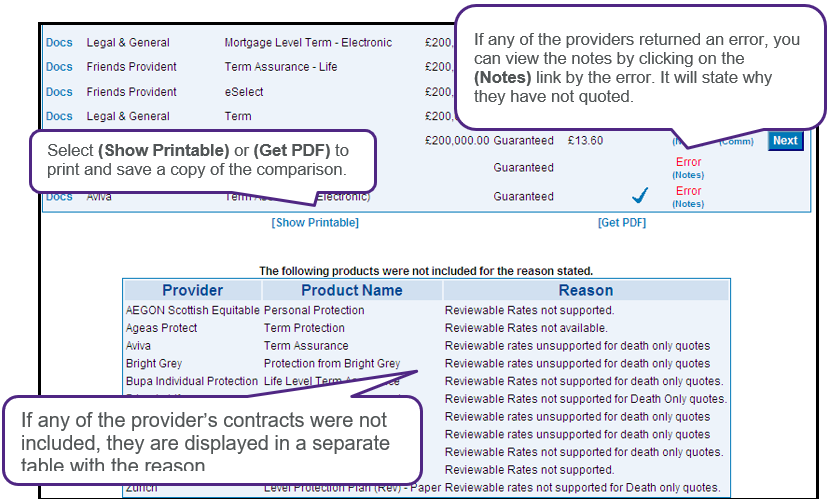Select the AEGON Scottish Equitable provider cell
The image size is (830, 501).
pyautogui.click(x=193, y=310)
